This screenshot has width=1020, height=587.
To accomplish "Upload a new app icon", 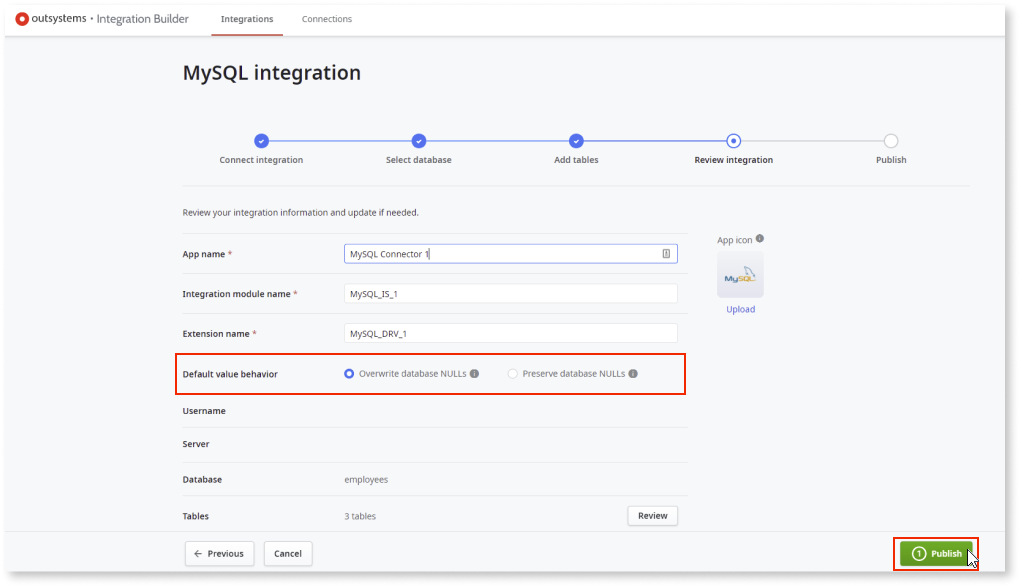I will pos(740,309).
